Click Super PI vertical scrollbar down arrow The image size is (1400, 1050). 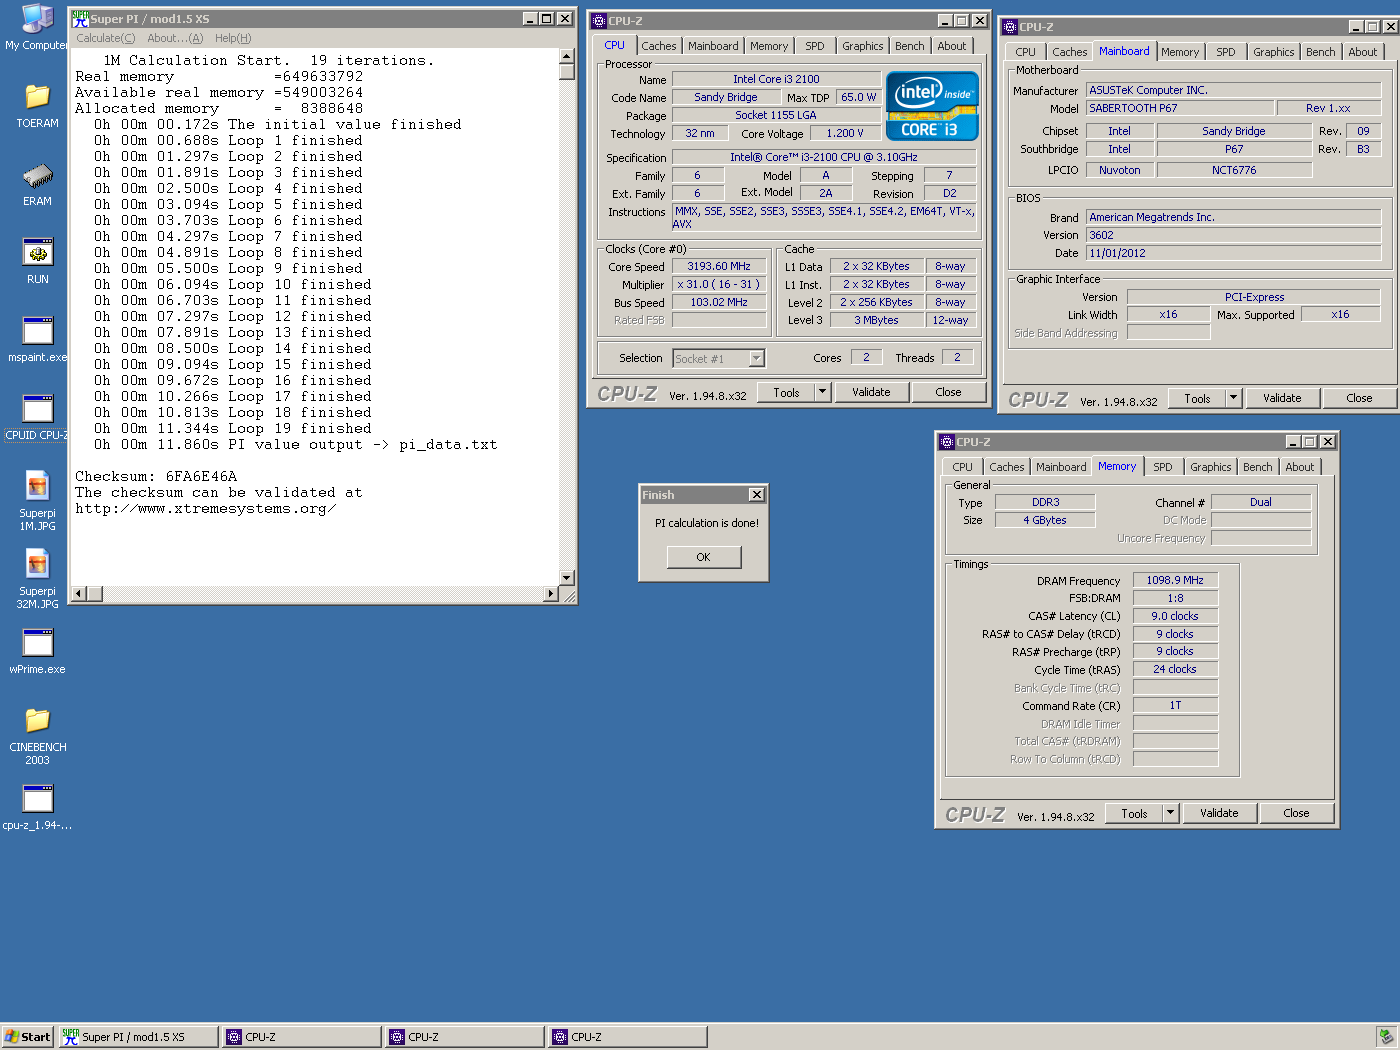(567, 577)
